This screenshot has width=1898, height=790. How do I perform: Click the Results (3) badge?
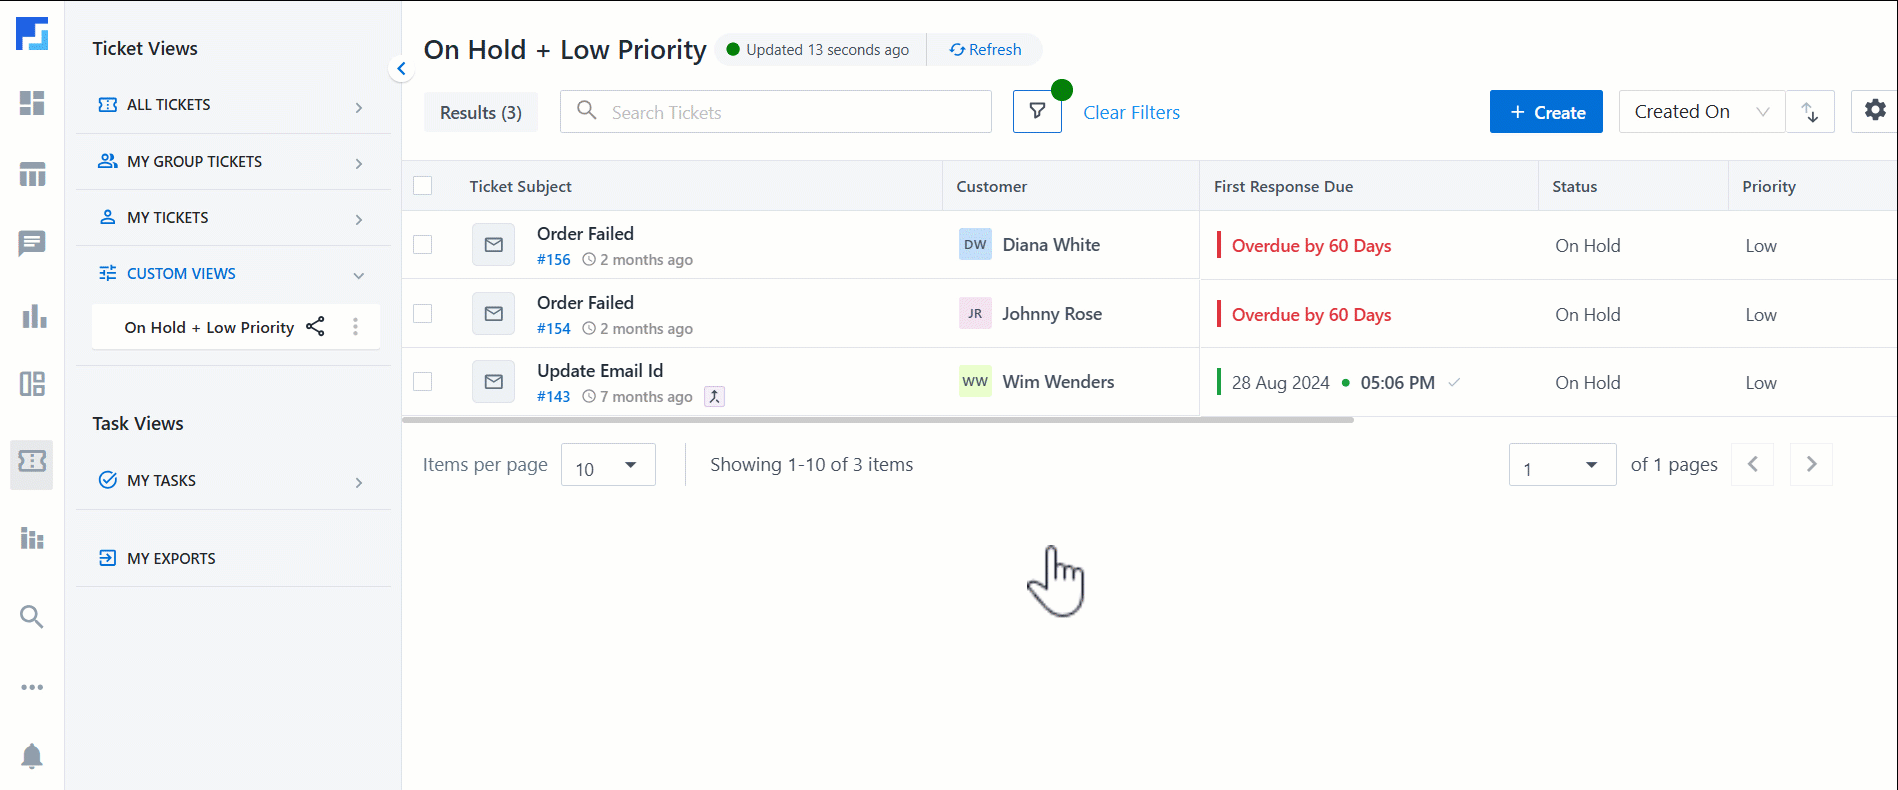tap(481, 113)
